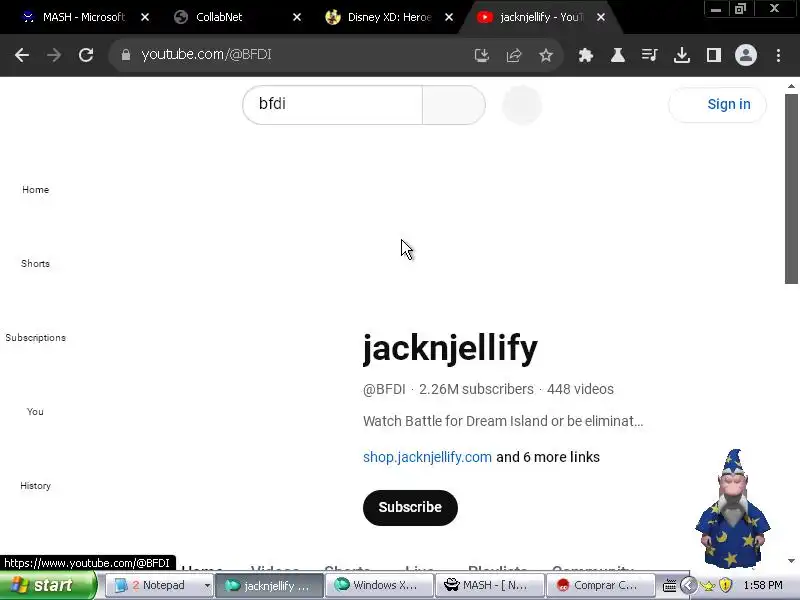
Task: Close the MASH - Microsoft tab
Action: (145, 17)
